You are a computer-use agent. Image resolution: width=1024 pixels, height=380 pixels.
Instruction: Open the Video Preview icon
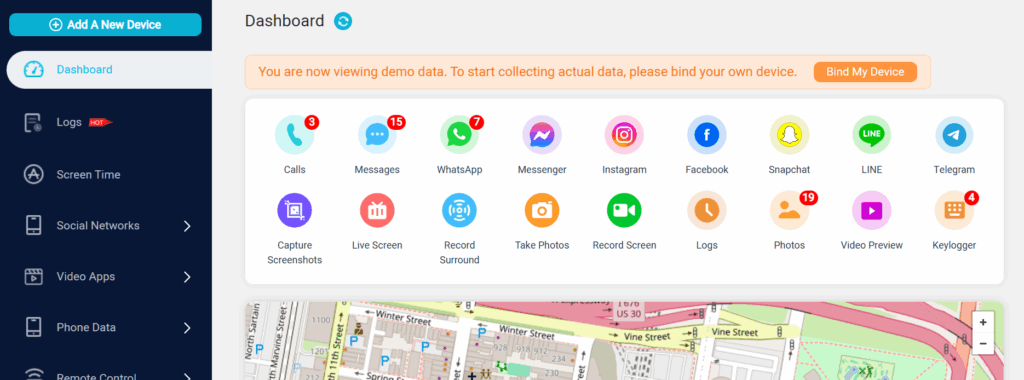(872, 210)
